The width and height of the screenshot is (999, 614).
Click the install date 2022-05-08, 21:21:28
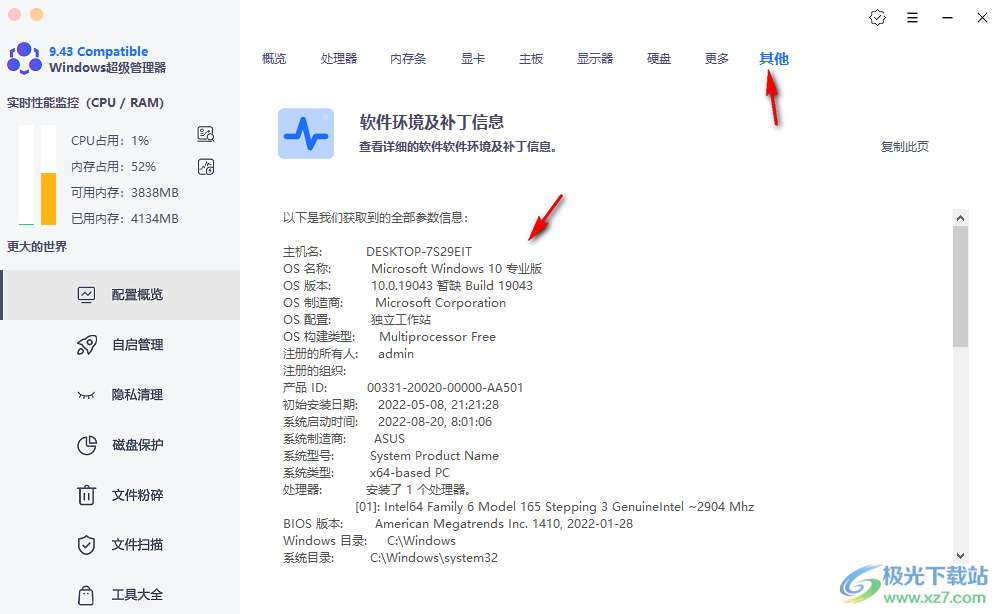click(x=438, y=405)
